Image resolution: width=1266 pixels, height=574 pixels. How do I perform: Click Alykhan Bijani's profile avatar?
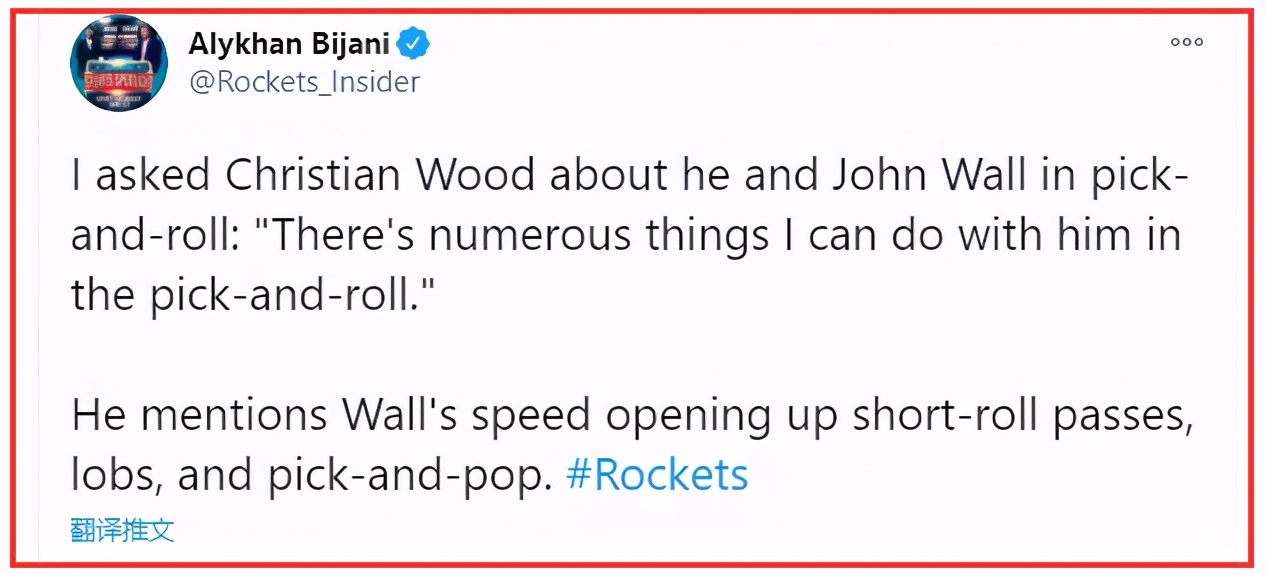pos(118,62)
